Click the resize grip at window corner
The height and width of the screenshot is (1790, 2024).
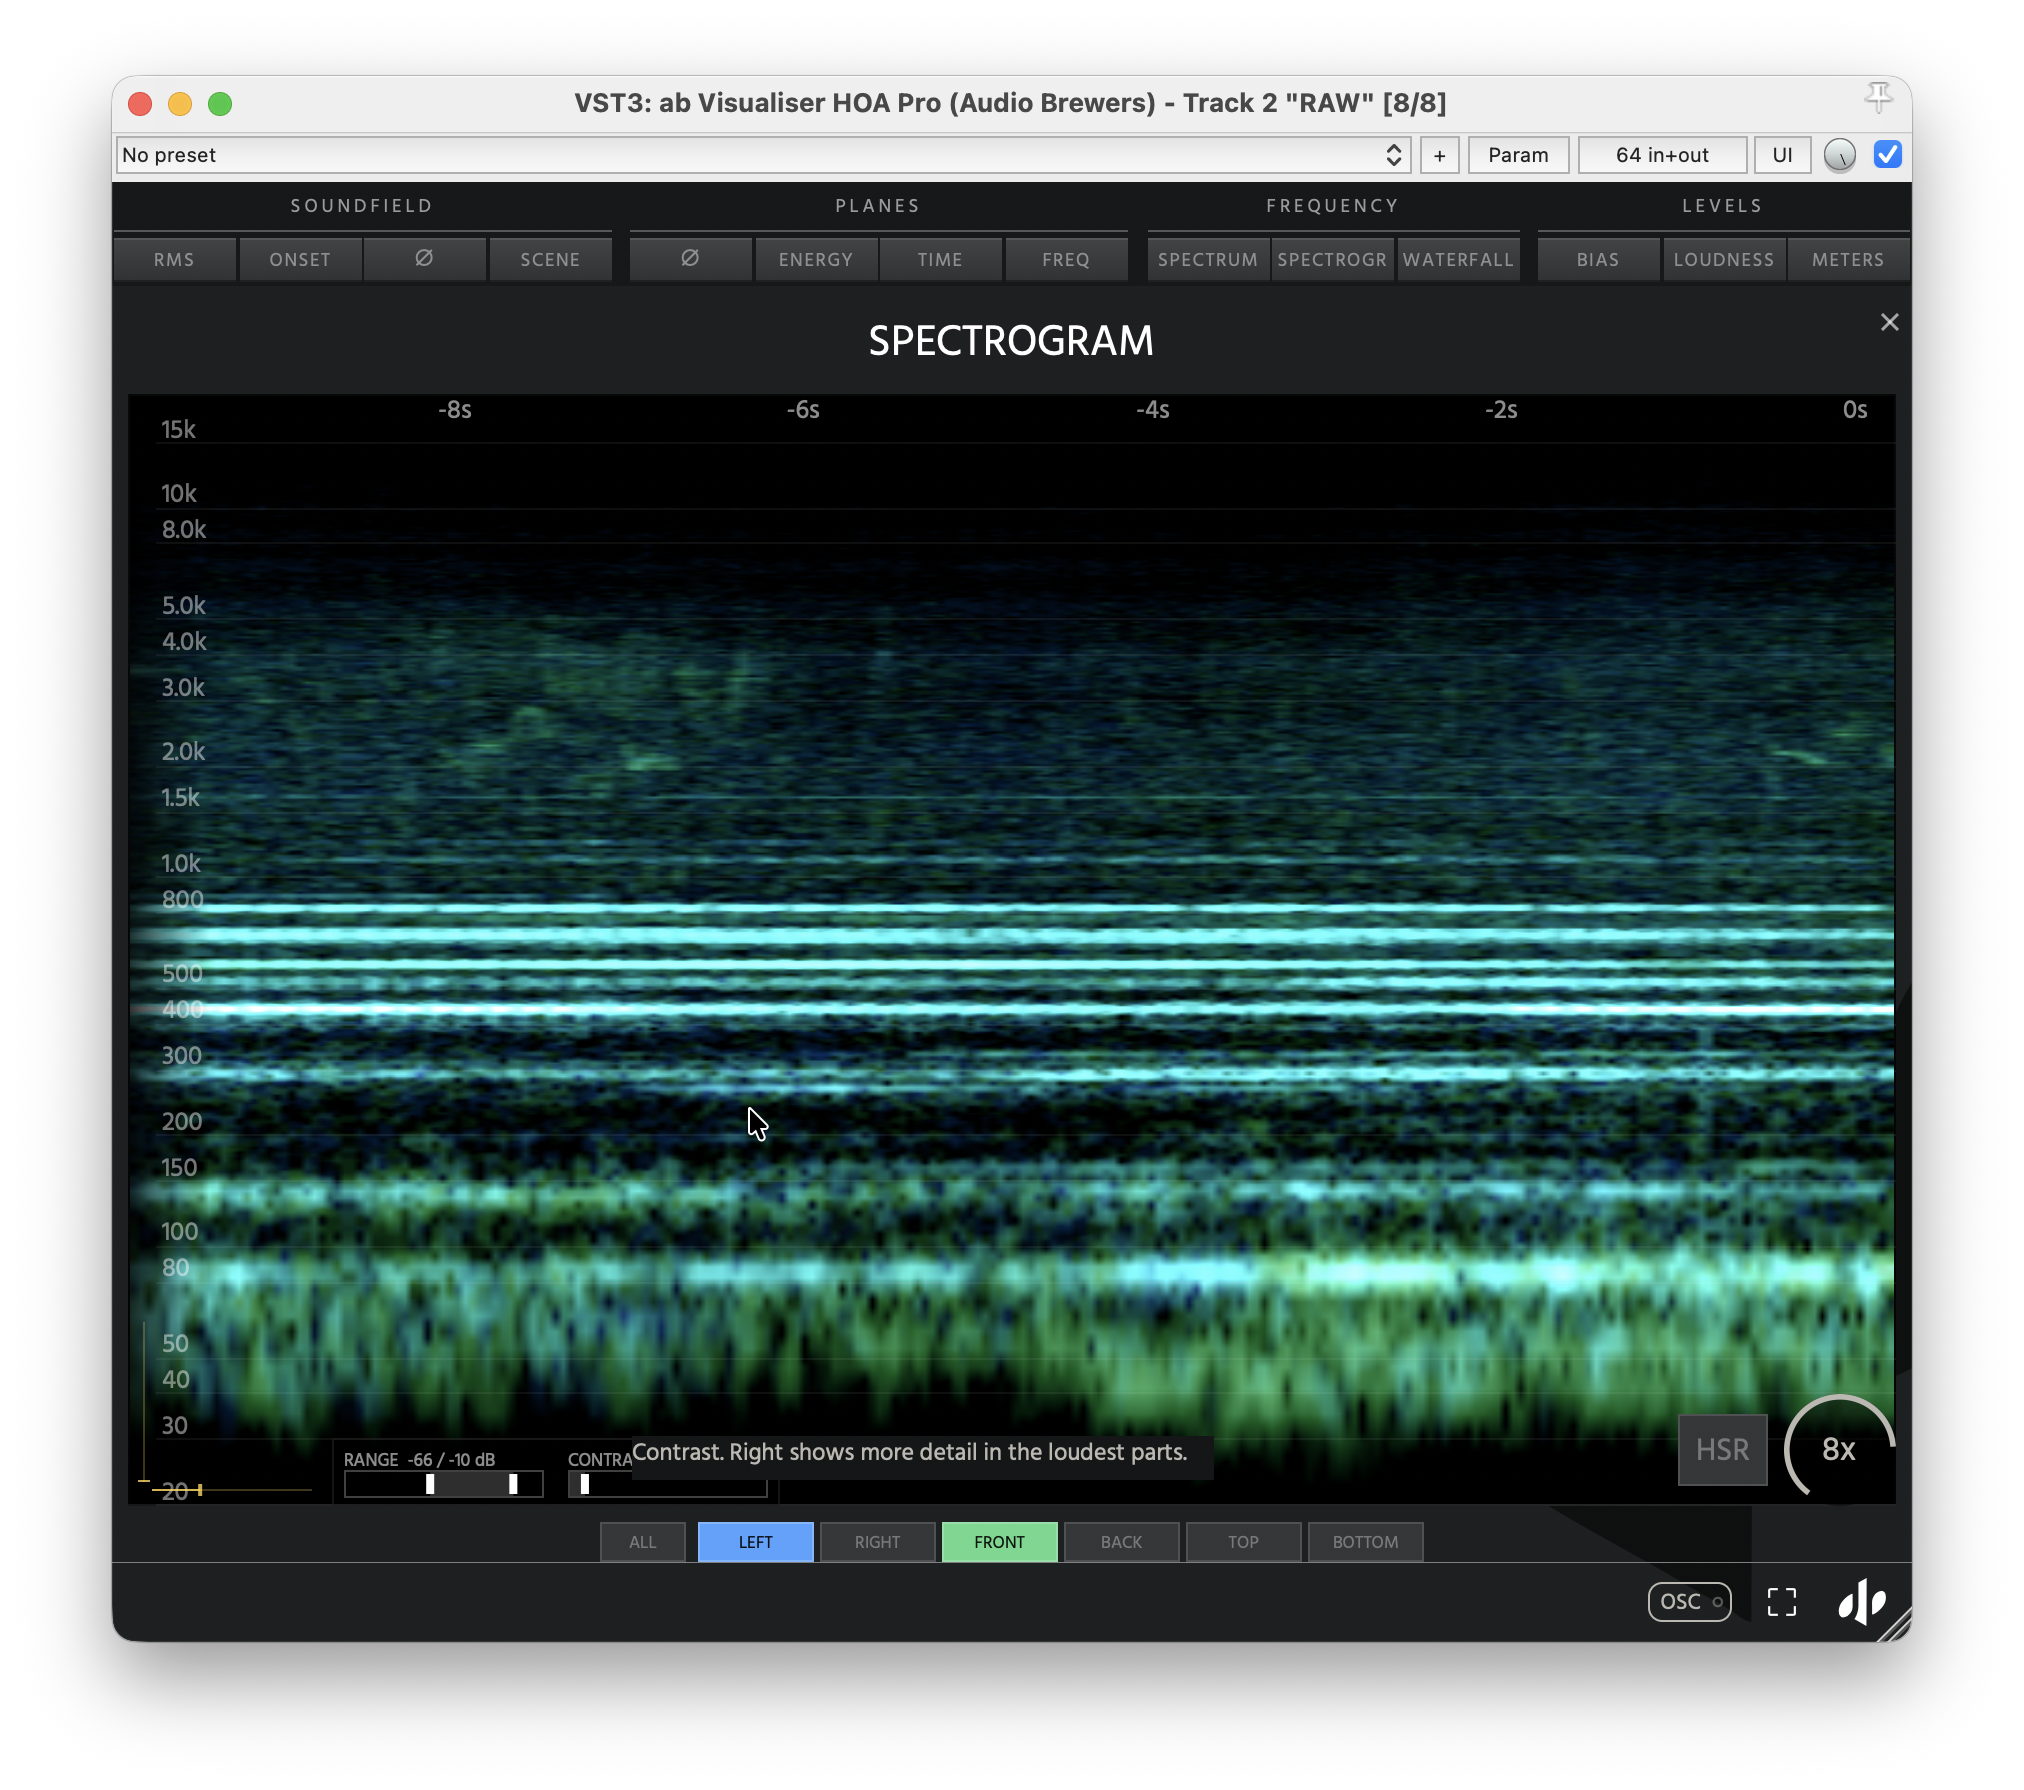coord(1895,1625)
